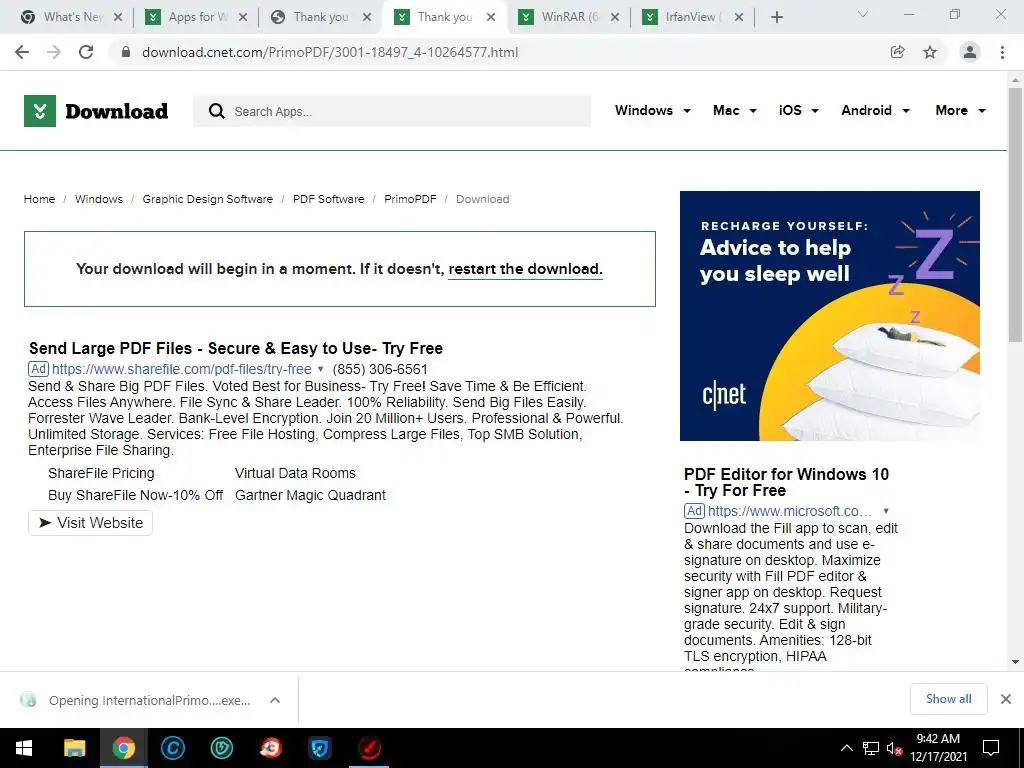Expand the Mac category dropdown
Screen dimensions: 1024x768
[x=735, y=110]
